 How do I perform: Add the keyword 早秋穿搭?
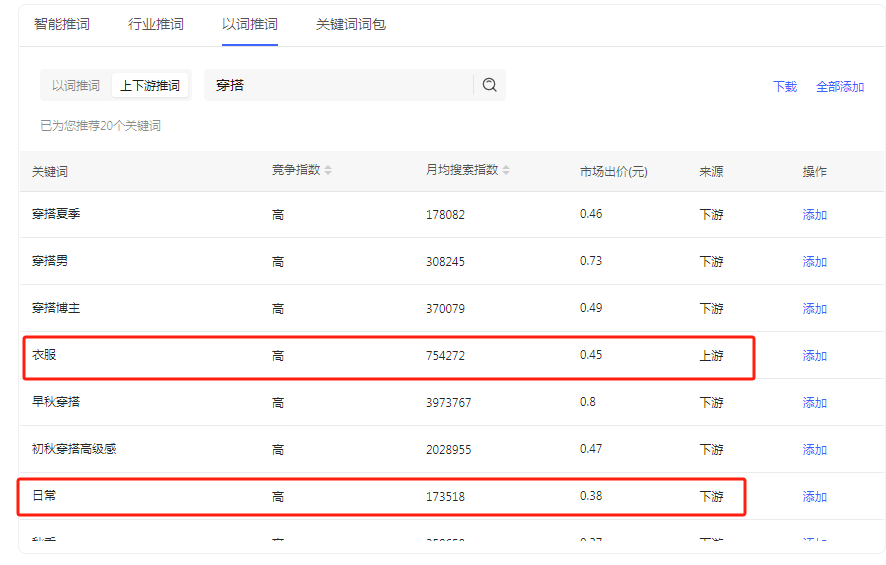coord(814,403)
